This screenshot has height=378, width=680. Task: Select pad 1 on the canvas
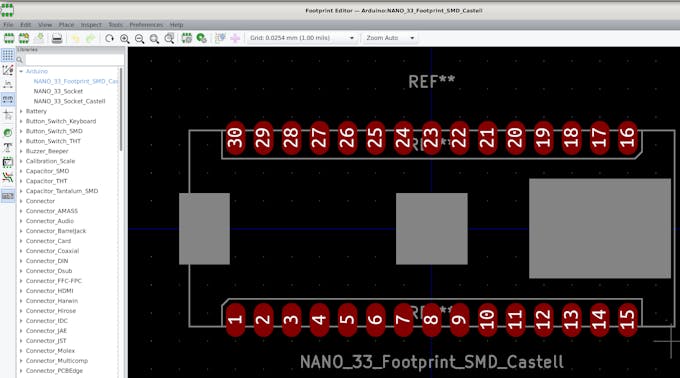click(235, 320)
